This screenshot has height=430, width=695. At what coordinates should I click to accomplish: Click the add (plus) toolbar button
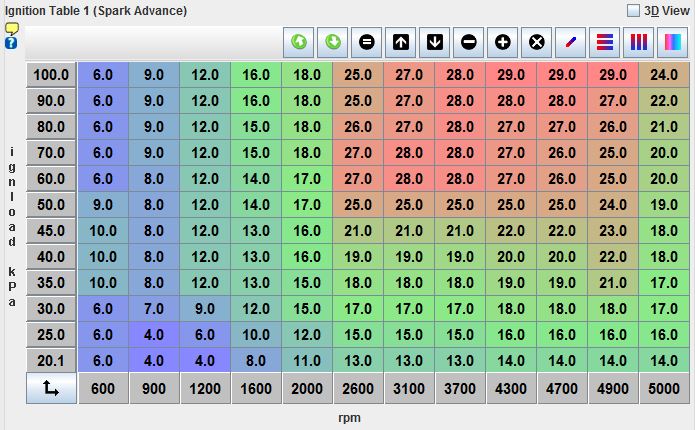[503, 42]
